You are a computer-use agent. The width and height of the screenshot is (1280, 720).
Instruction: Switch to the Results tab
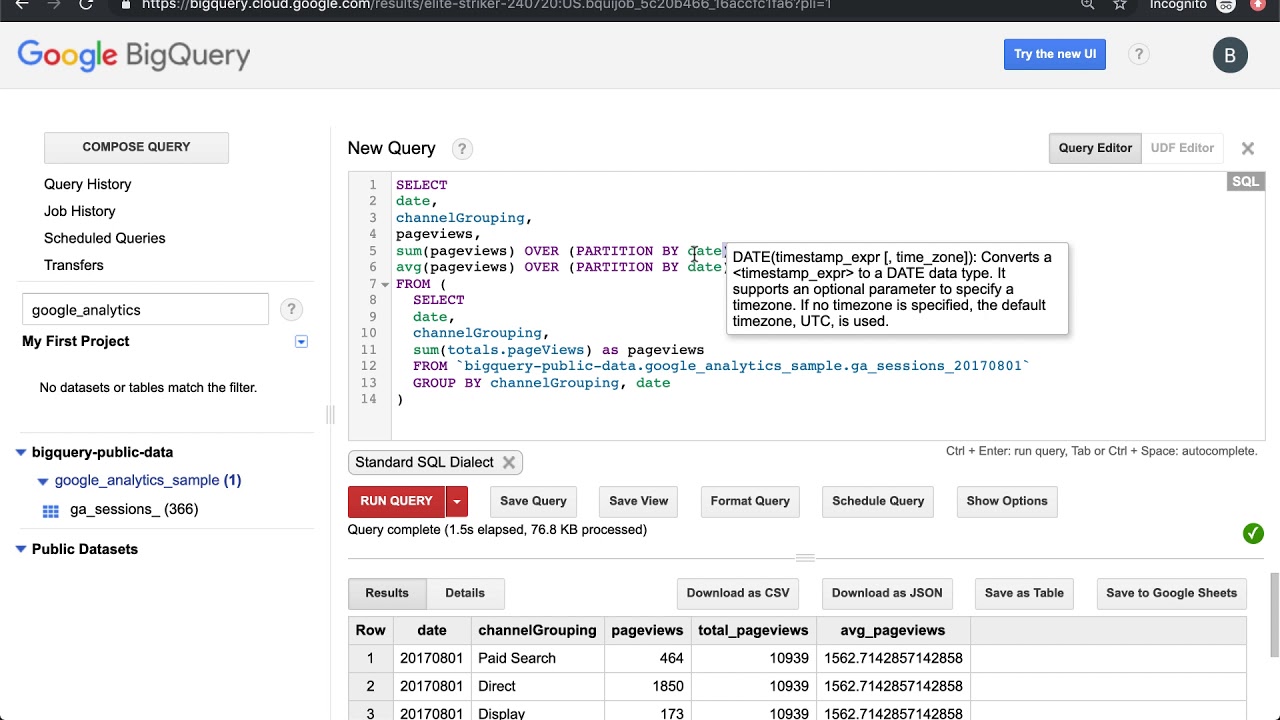[x=387, y=593]
